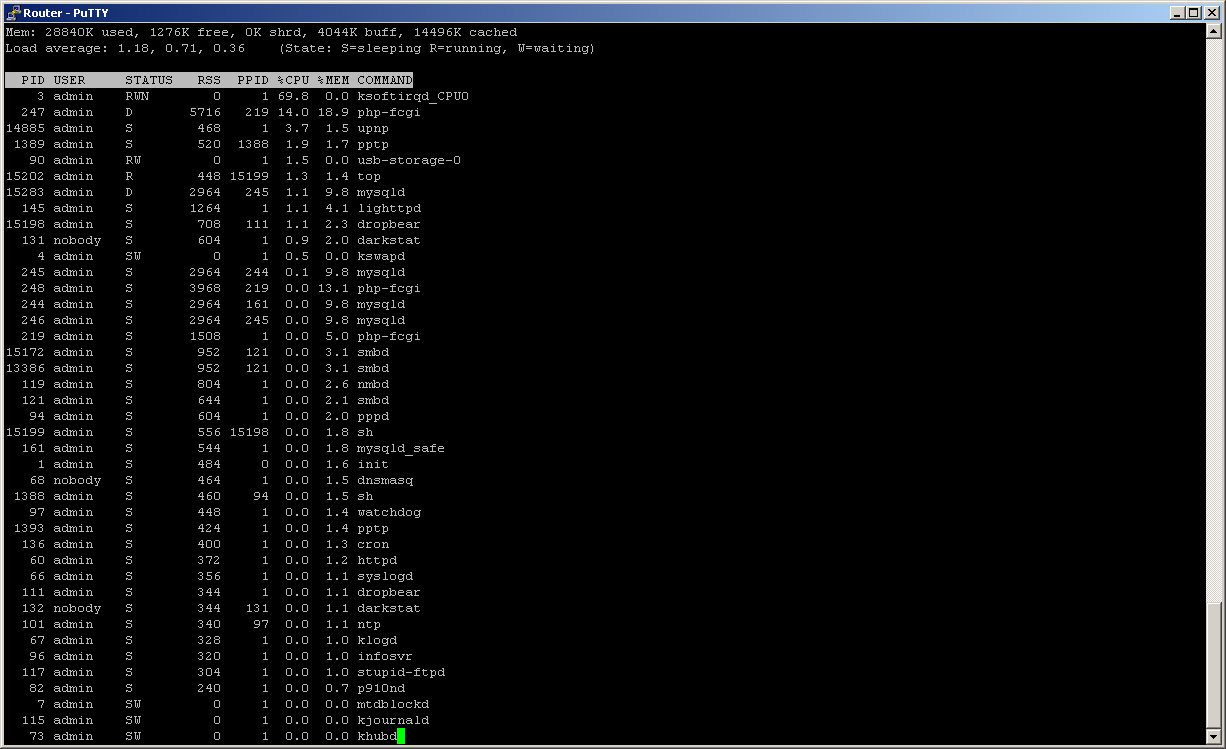Click the 'cron' command text
The width and height of the screenshot is (1226, 749).
(x=373, y=544)
